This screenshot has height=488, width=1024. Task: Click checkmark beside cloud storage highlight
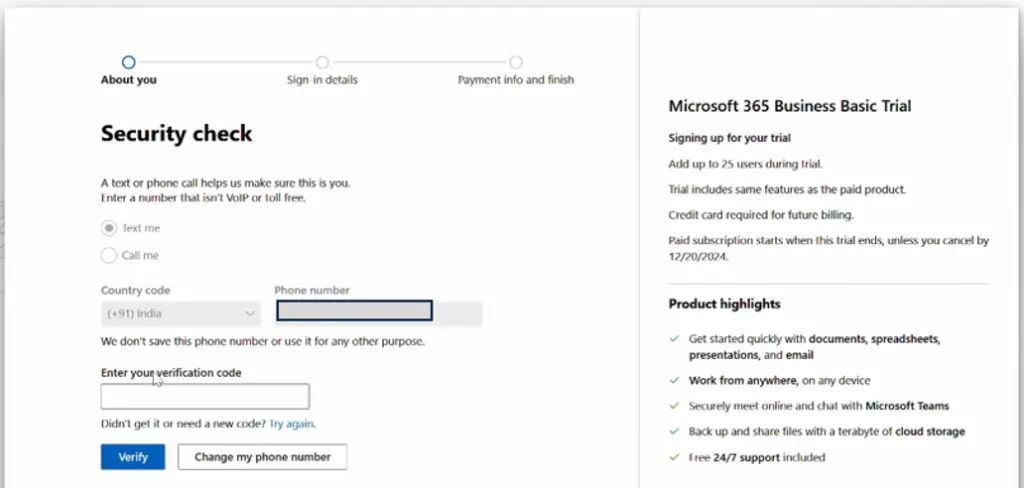675,431
